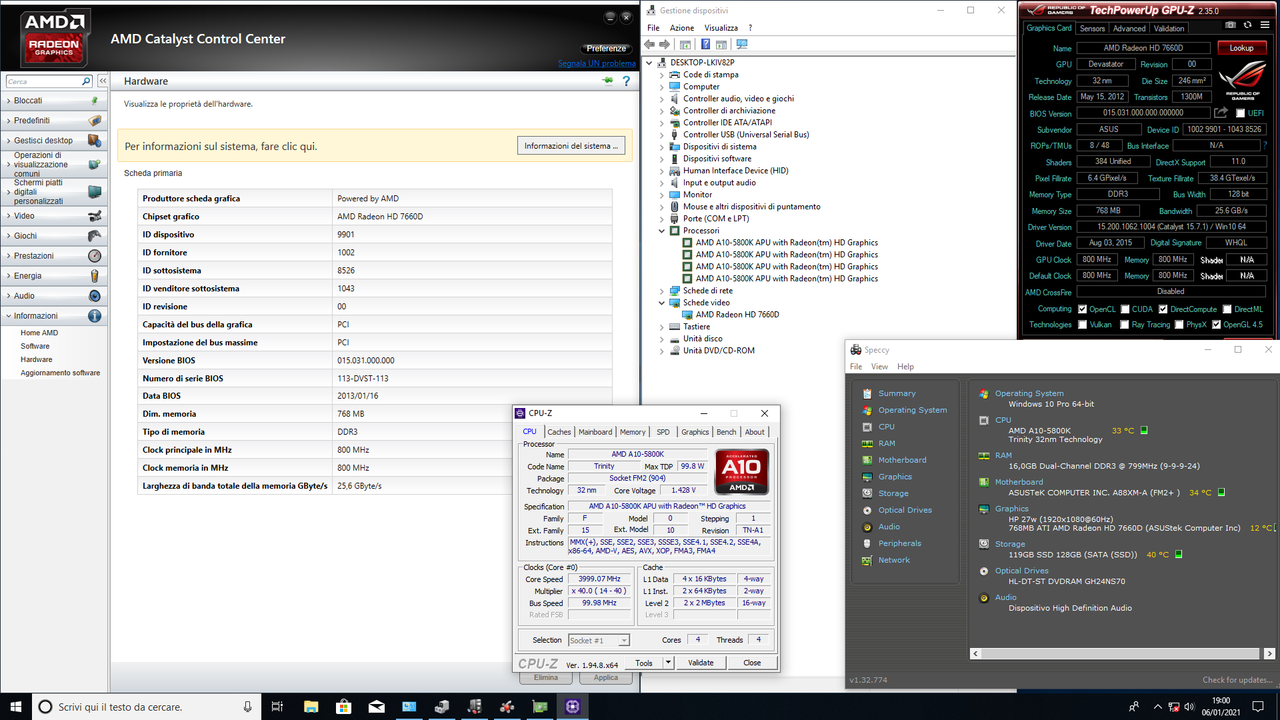Toggle the UEFI checkbox in GPU-Z
Screen dimensions: 1280x720
[1240, 113]
